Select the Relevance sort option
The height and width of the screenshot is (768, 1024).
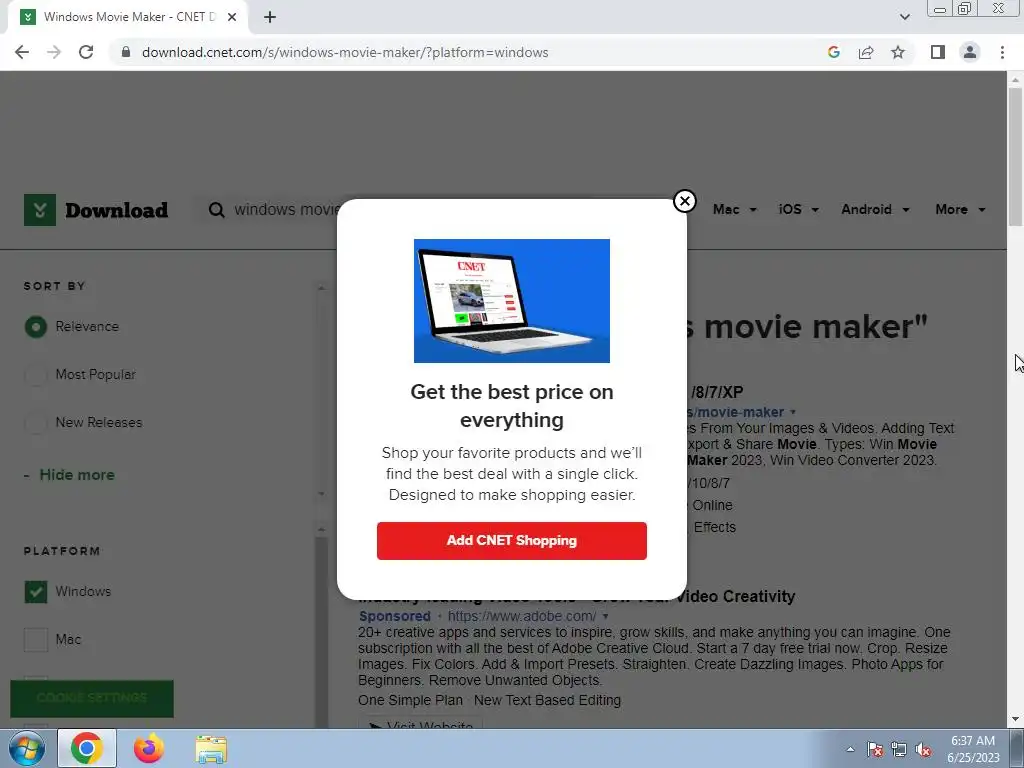point(36,327)
